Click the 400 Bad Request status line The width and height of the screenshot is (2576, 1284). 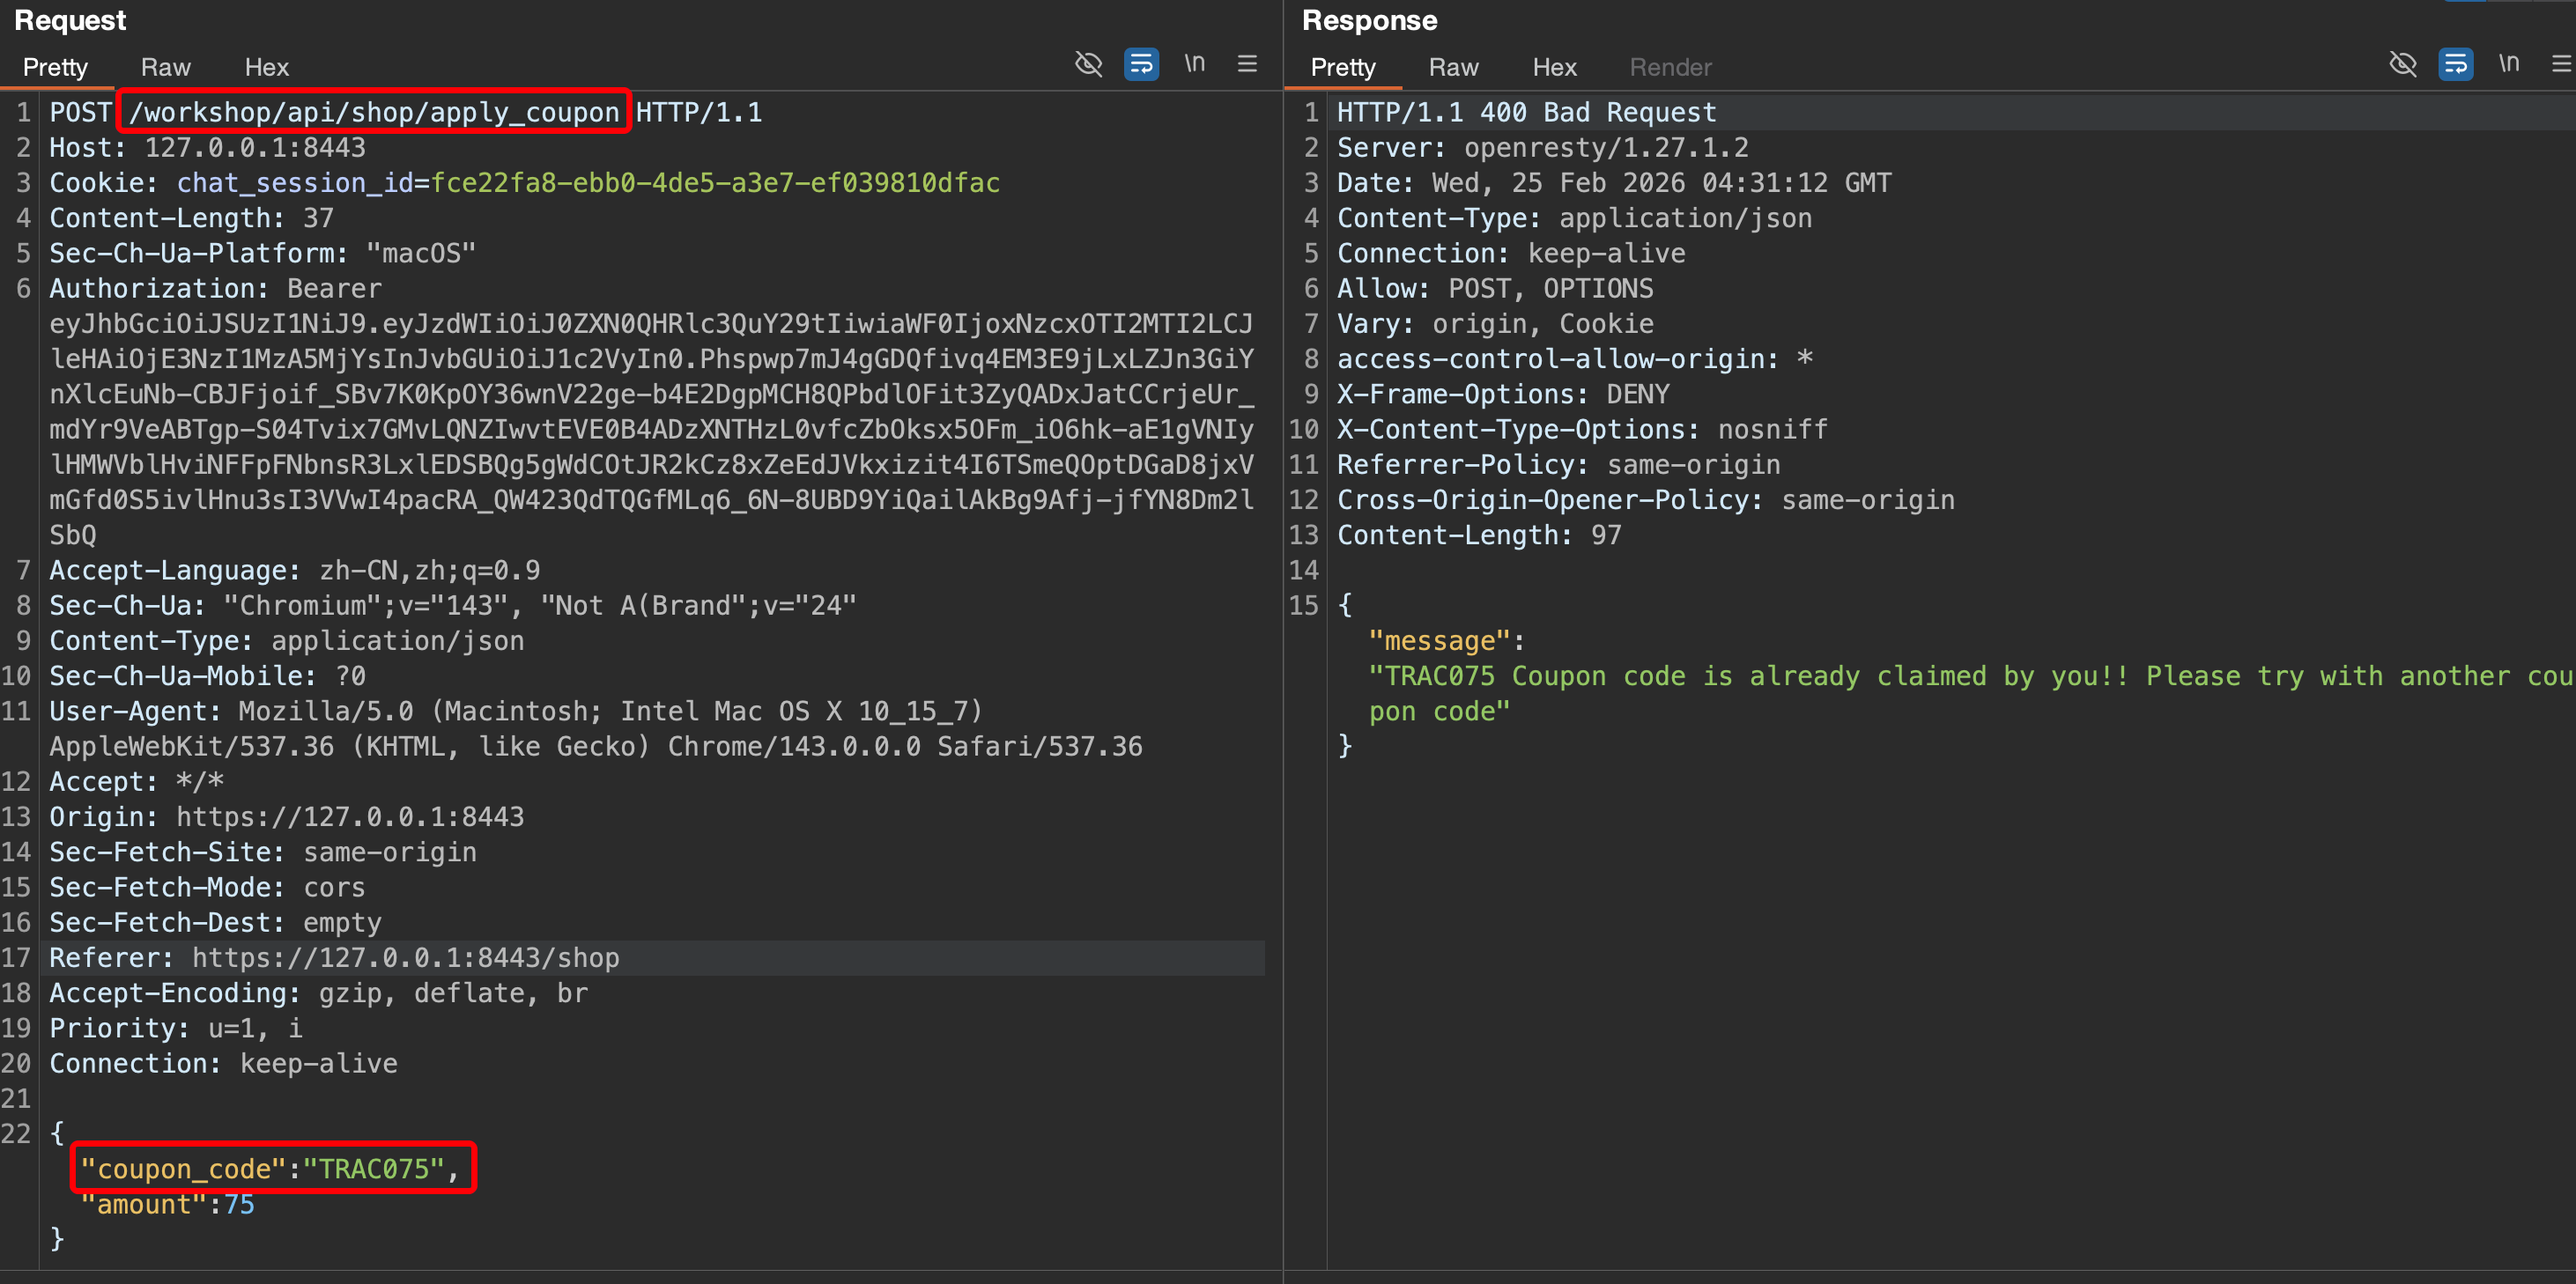1526,112
